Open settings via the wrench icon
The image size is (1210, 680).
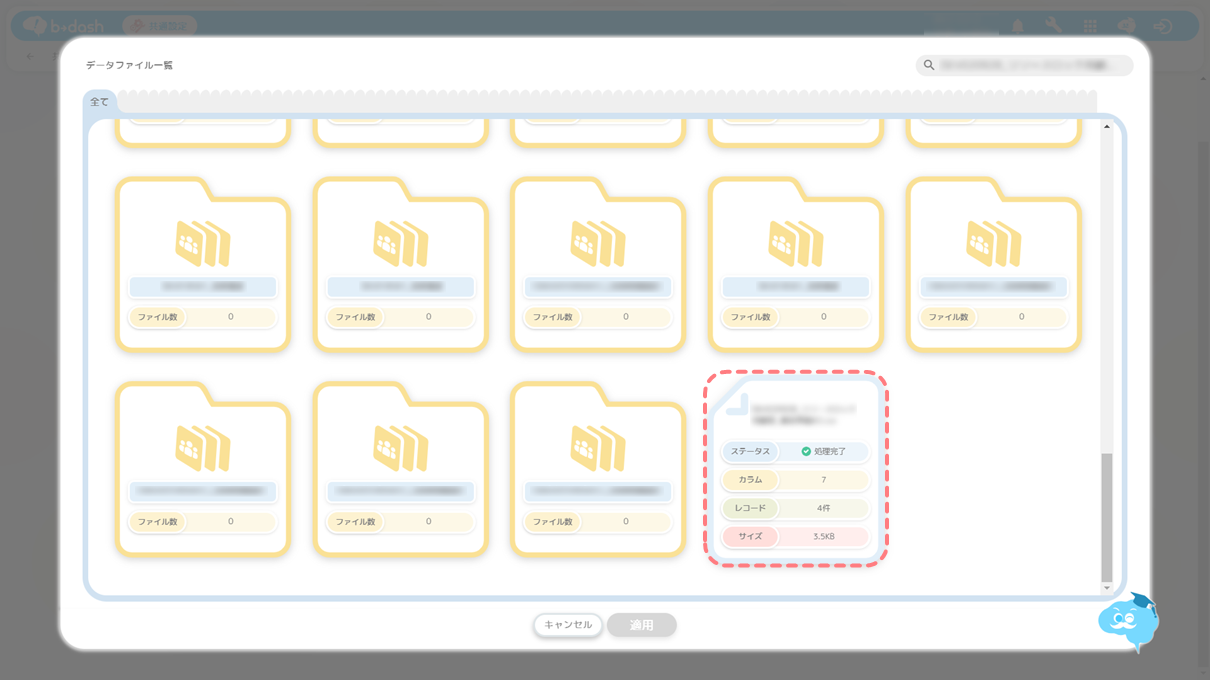point(1053,26)
